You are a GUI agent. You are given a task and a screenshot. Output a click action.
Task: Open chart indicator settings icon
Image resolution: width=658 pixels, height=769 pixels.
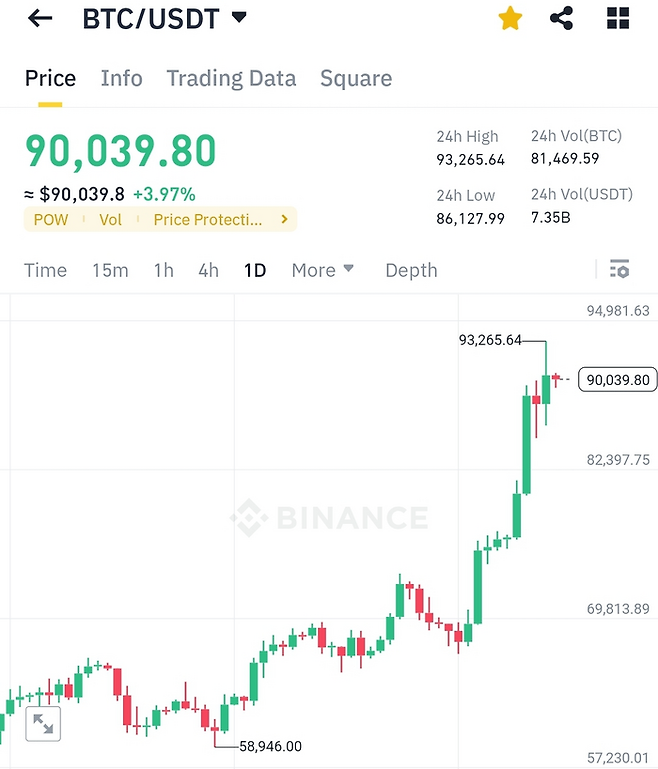tap(619, 269)
